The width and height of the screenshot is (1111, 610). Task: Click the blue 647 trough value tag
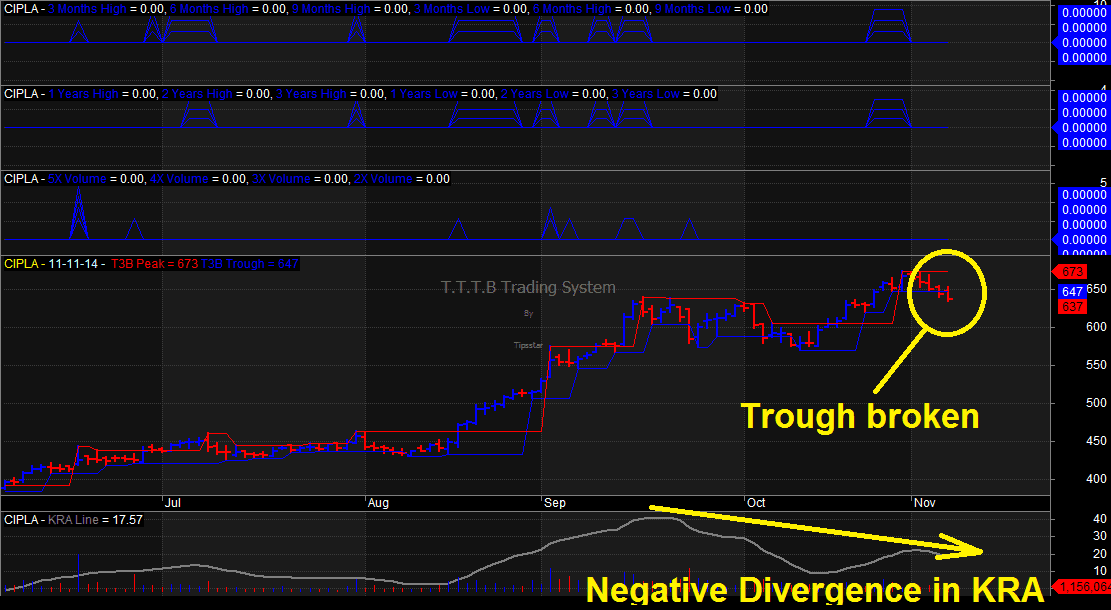click(x=1072, y=291)
